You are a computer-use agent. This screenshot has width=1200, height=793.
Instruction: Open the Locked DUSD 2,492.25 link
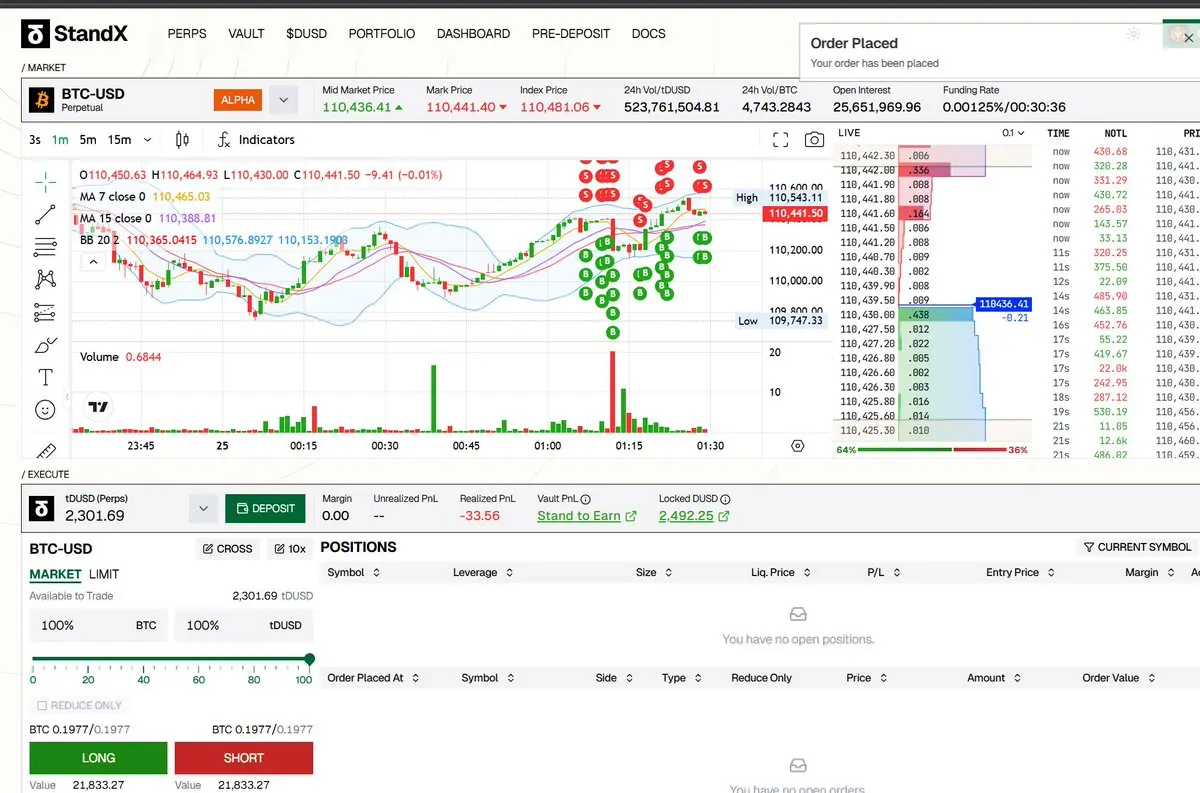tap(694, 516)
